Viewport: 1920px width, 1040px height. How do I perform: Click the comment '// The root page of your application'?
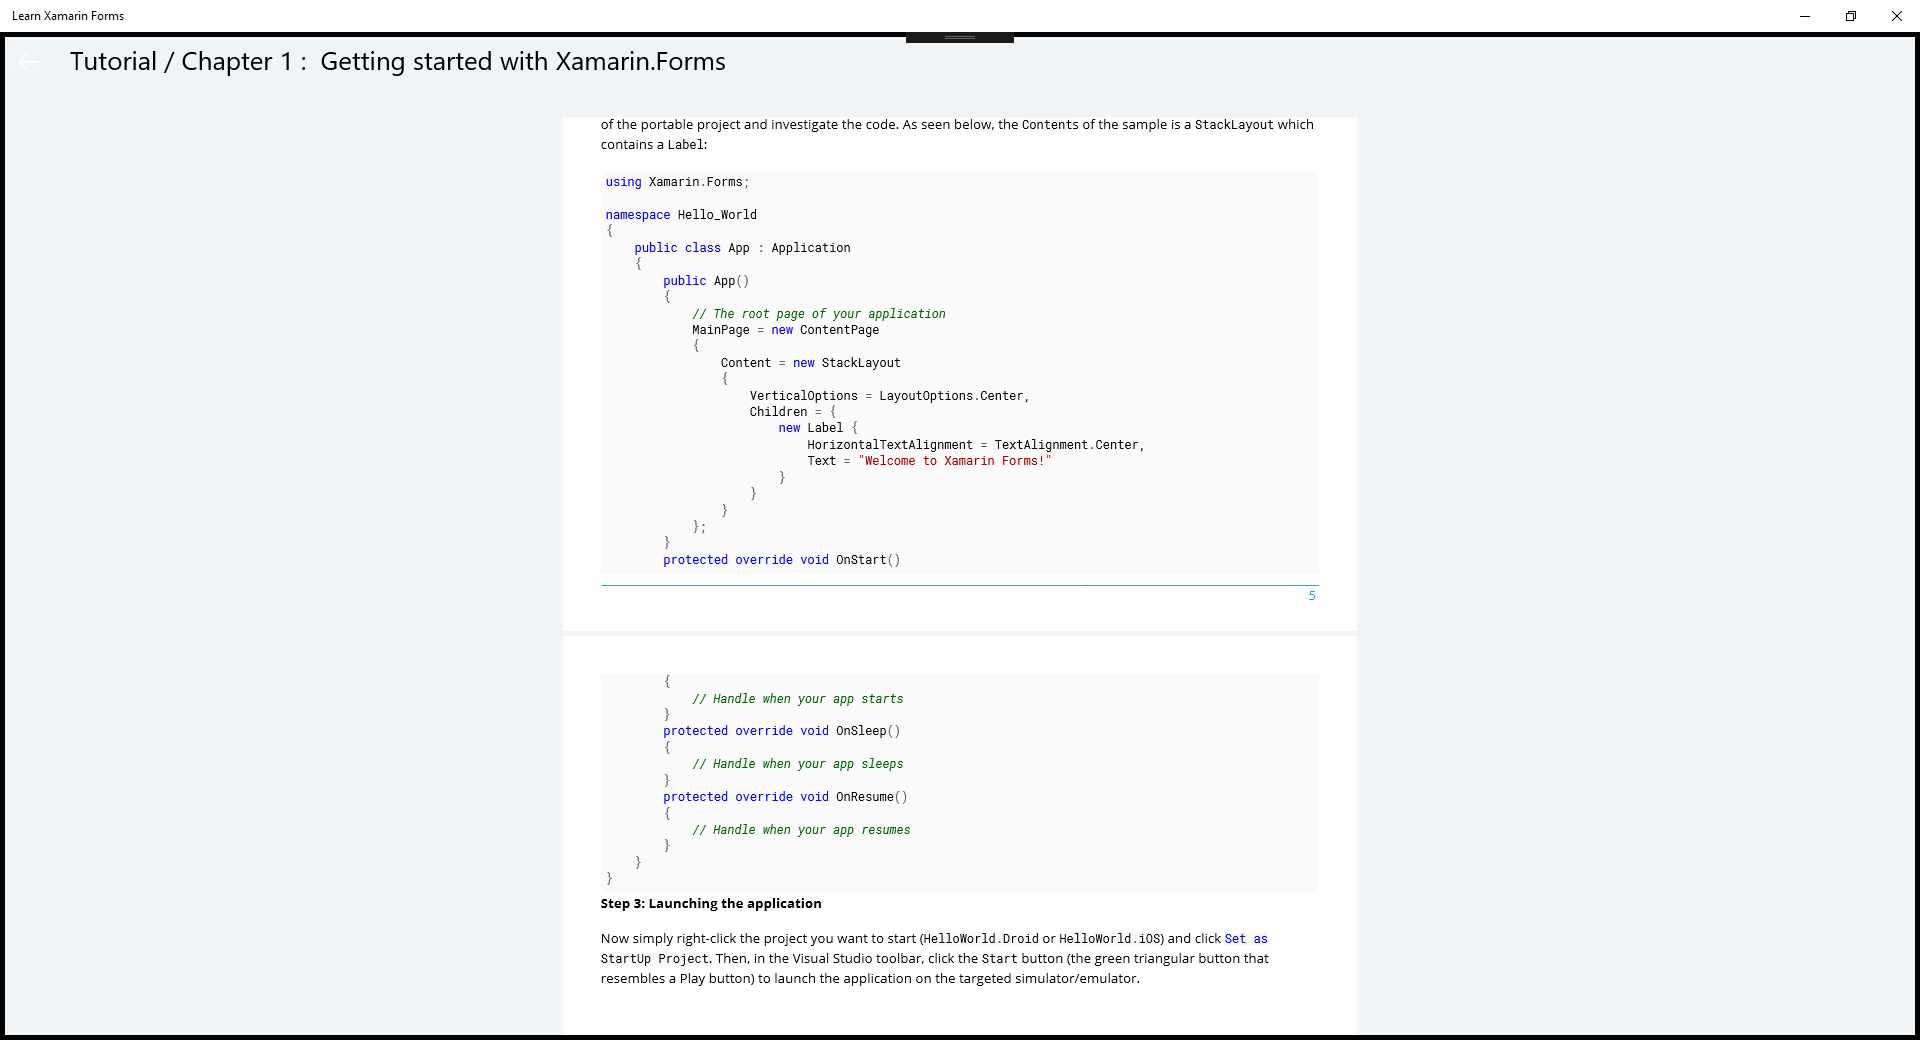coord(819,314)
